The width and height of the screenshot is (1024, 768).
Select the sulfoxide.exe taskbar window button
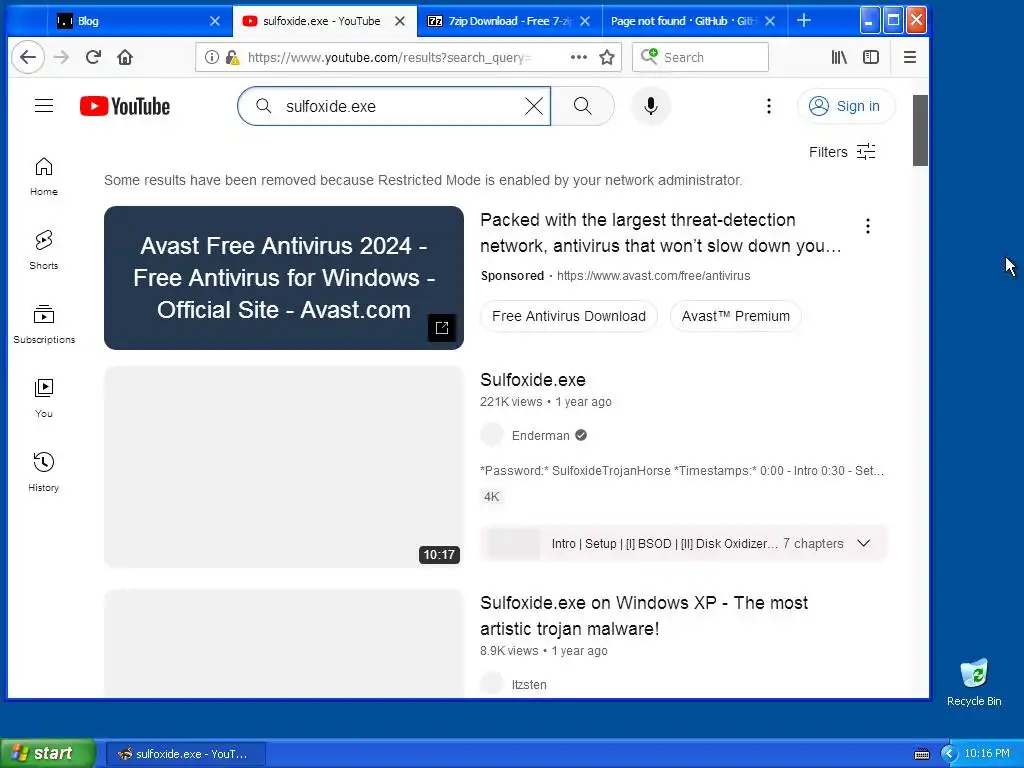point(185,754)
